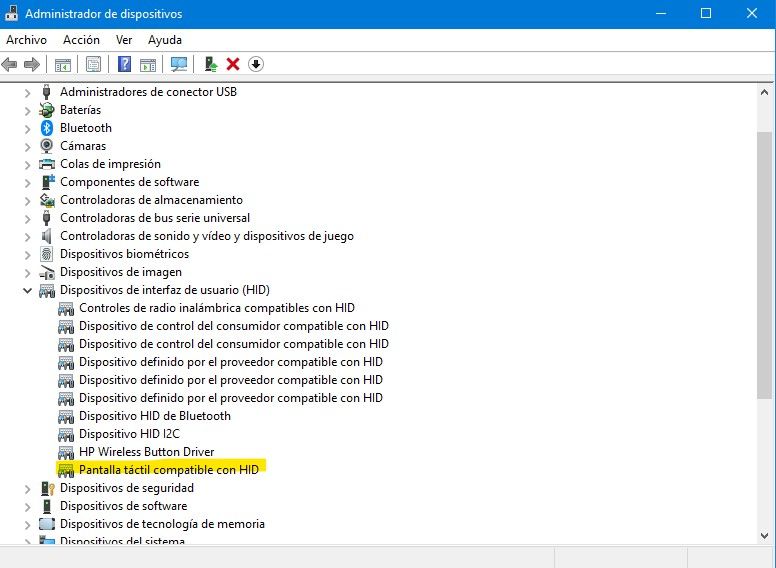The image size is (776, 568).
Task: Expand the Bluetooth category
Action: (x=28, y=128)
